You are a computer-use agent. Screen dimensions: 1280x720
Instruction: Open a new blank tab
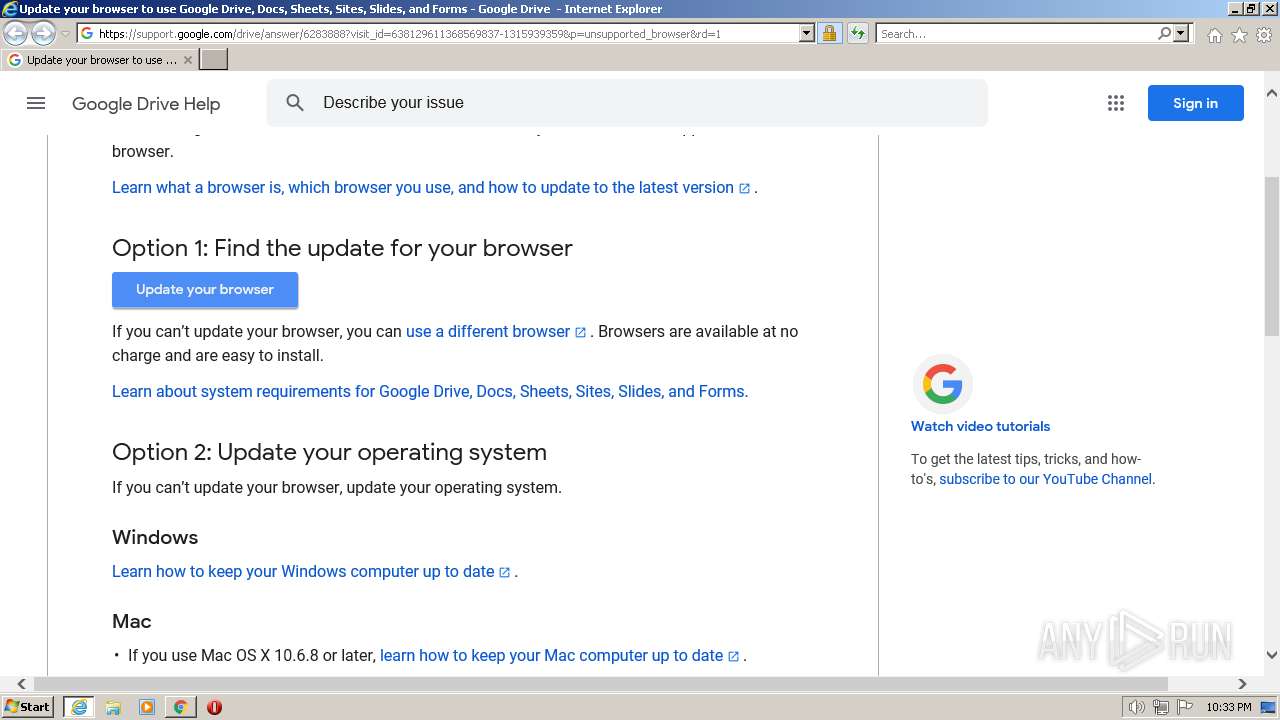point(214,60)
